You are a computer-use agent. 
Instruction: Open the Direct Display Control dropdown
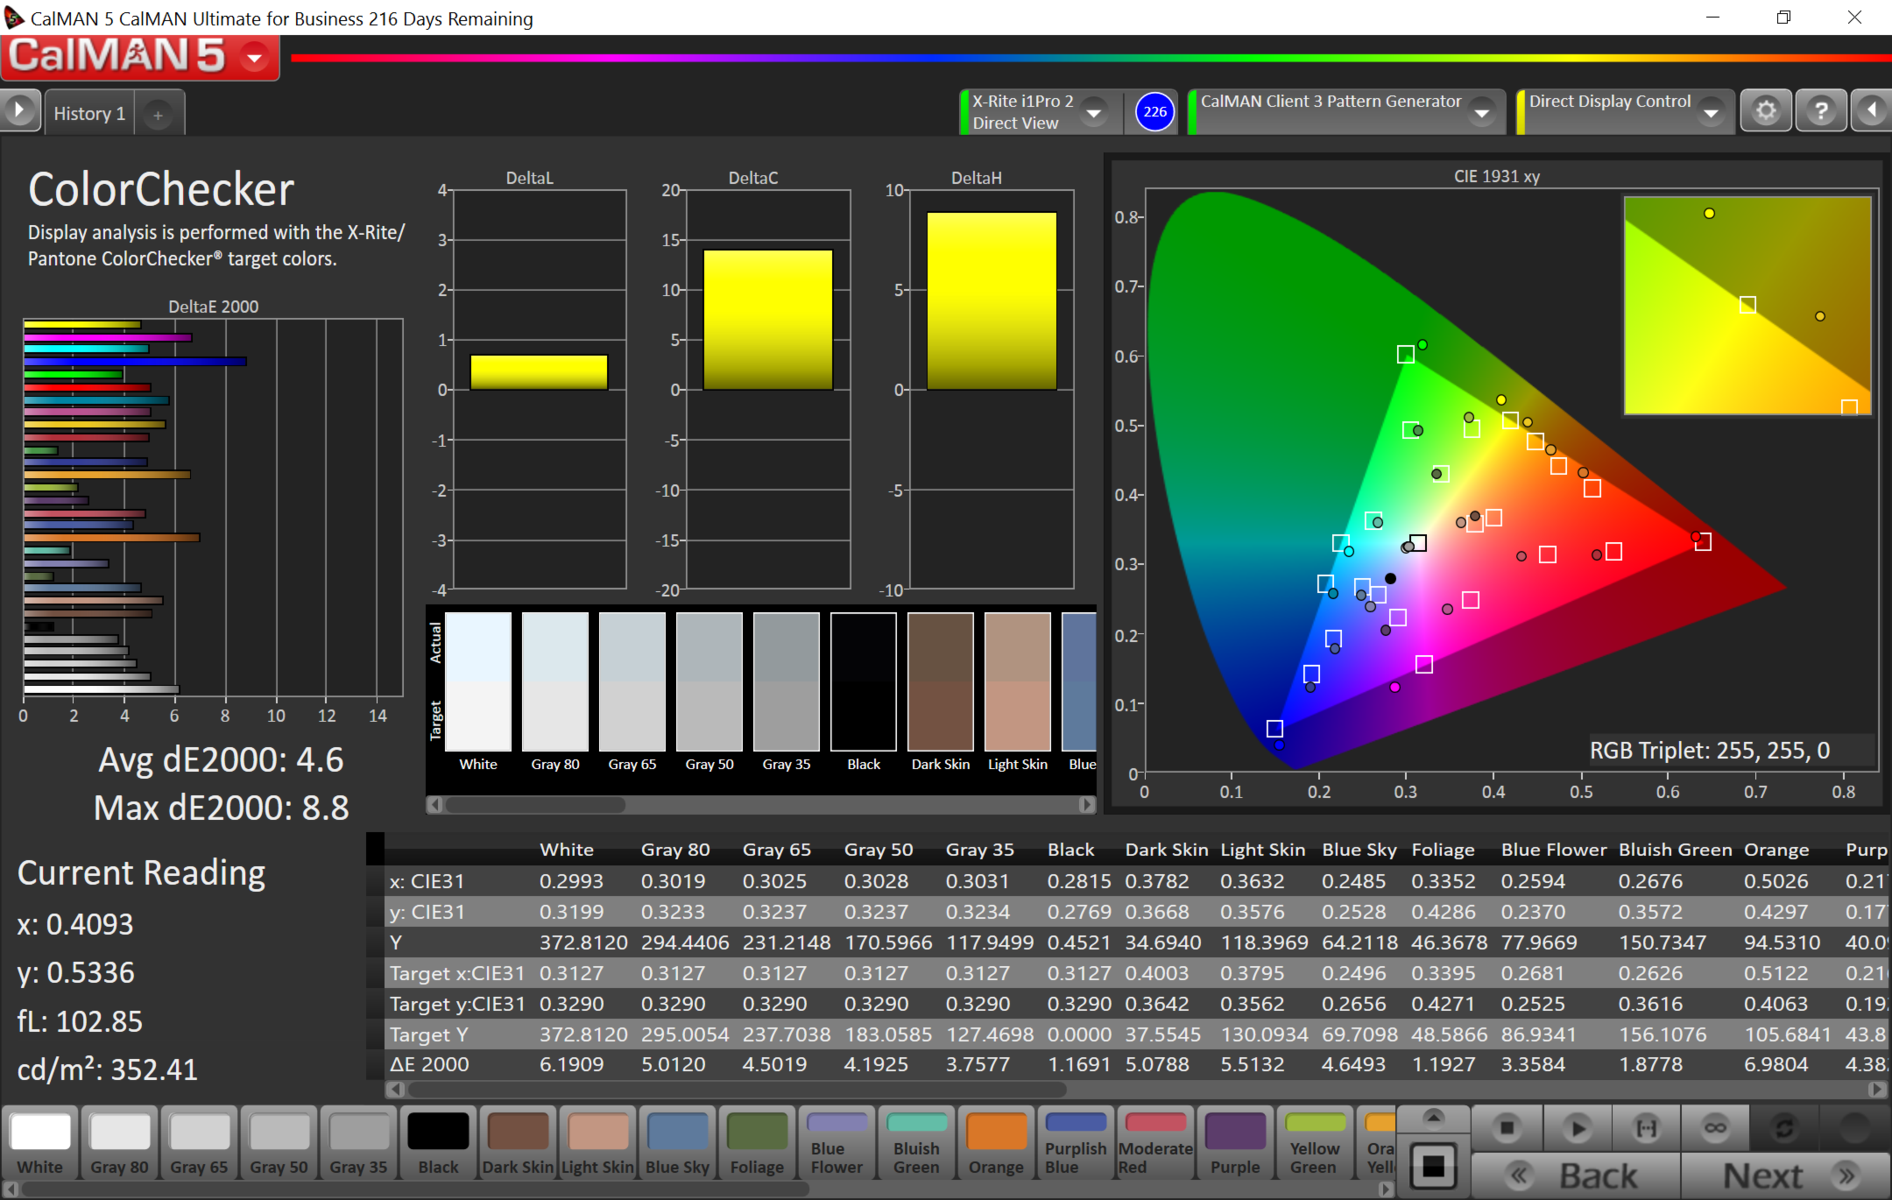(1711, 113)
